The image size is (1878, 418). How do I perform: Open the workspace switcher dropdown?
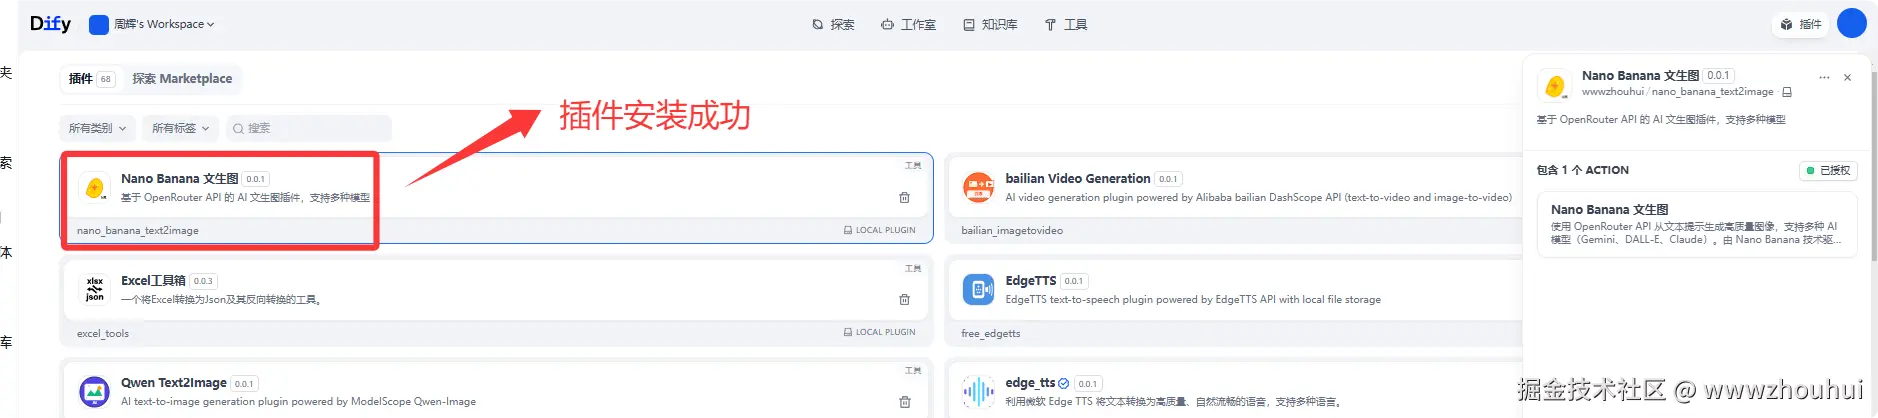pos(152,24)
